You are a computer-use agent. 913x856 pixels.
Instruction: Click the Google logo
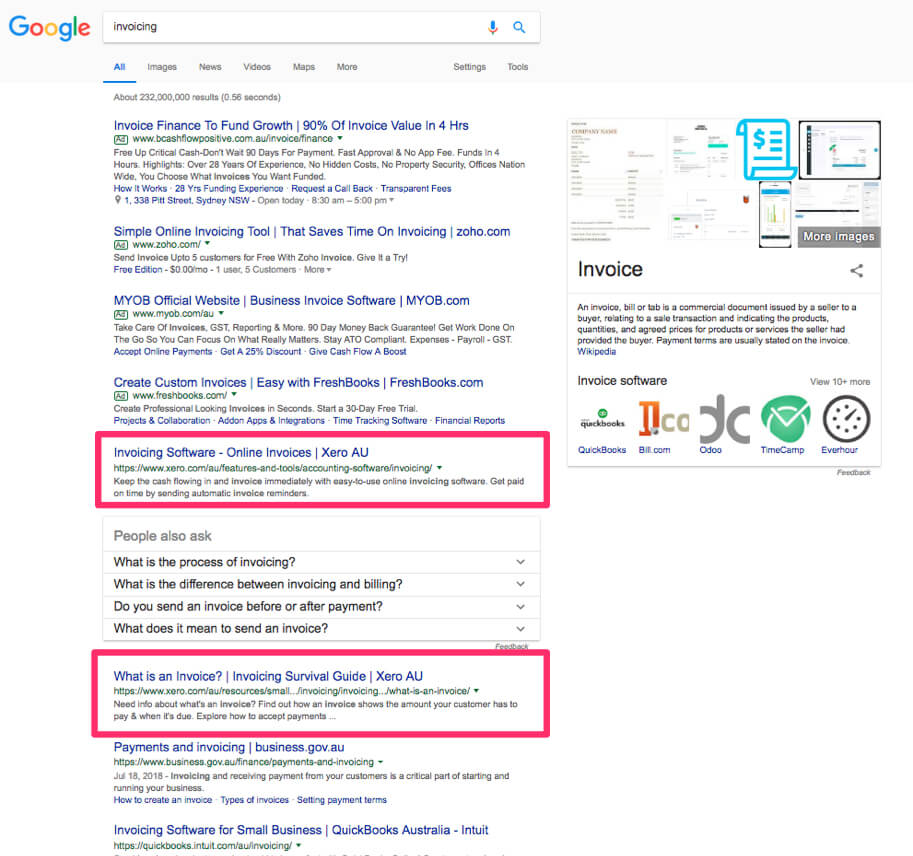[49, 27]
